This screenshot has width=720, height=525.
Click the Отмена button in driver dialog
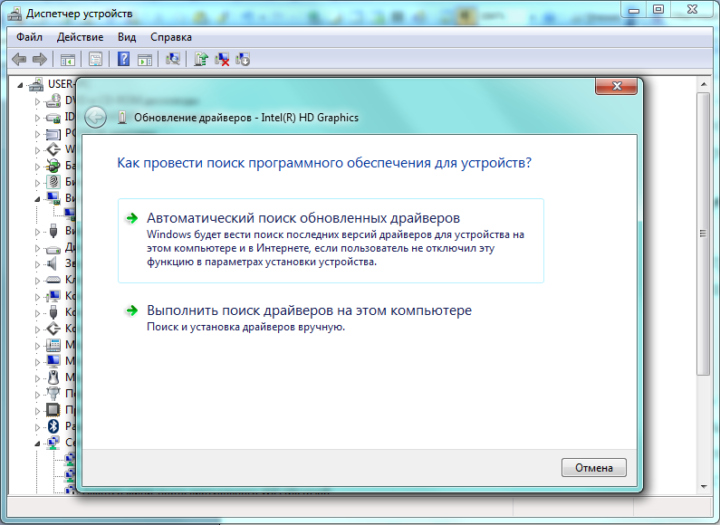[x=594, y=468]
